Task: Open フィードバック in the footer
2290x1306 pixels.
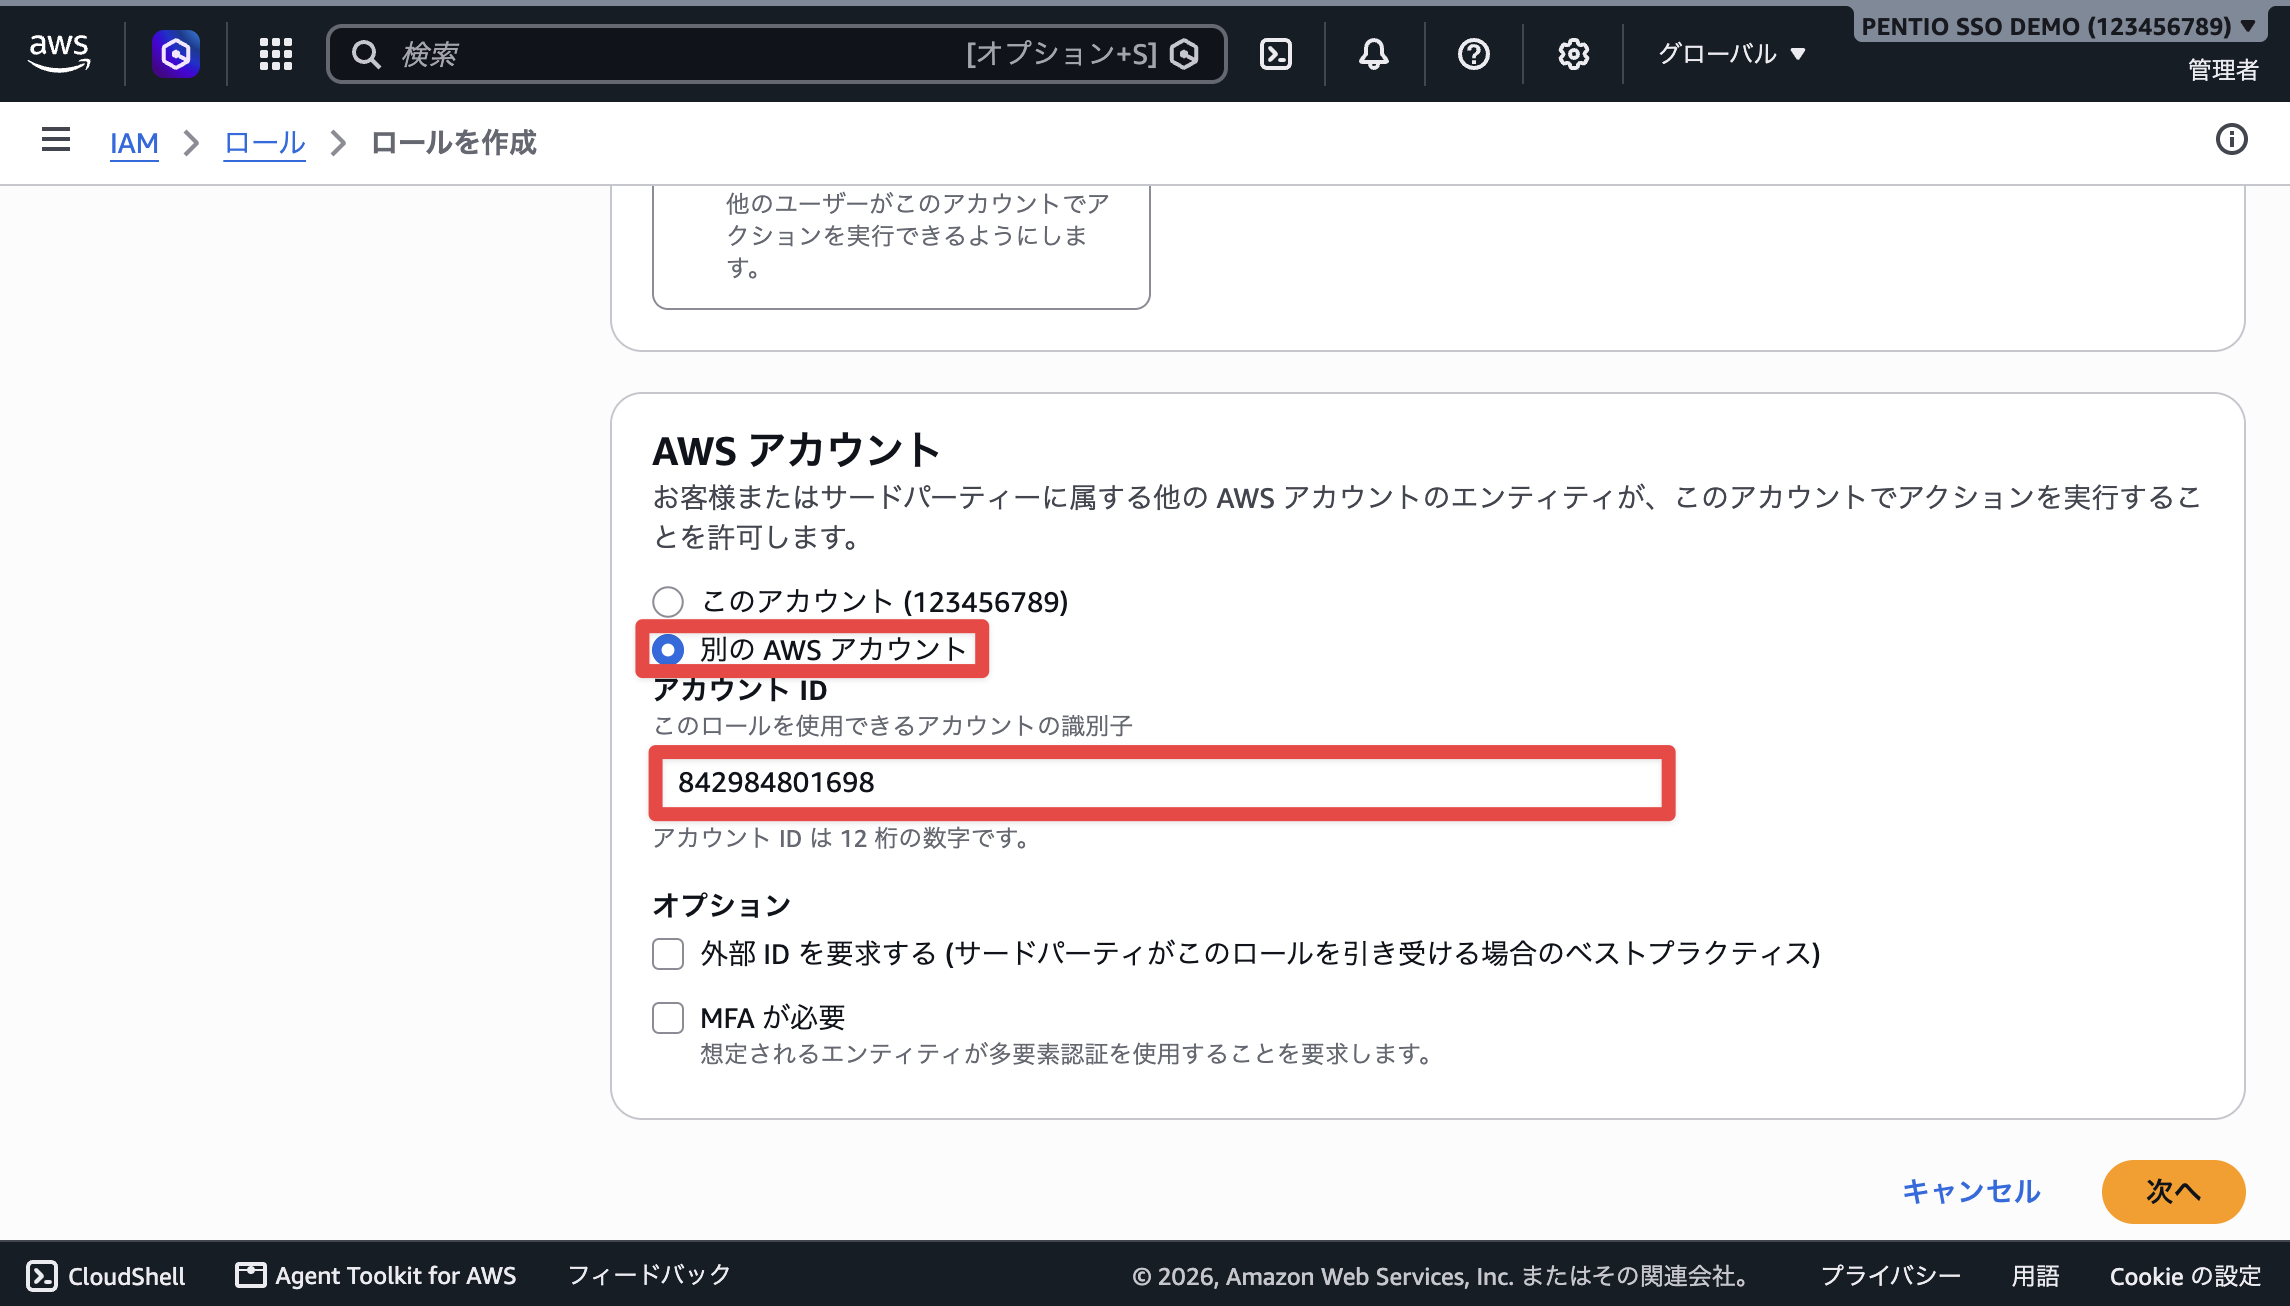Action: click(649, 1276)
